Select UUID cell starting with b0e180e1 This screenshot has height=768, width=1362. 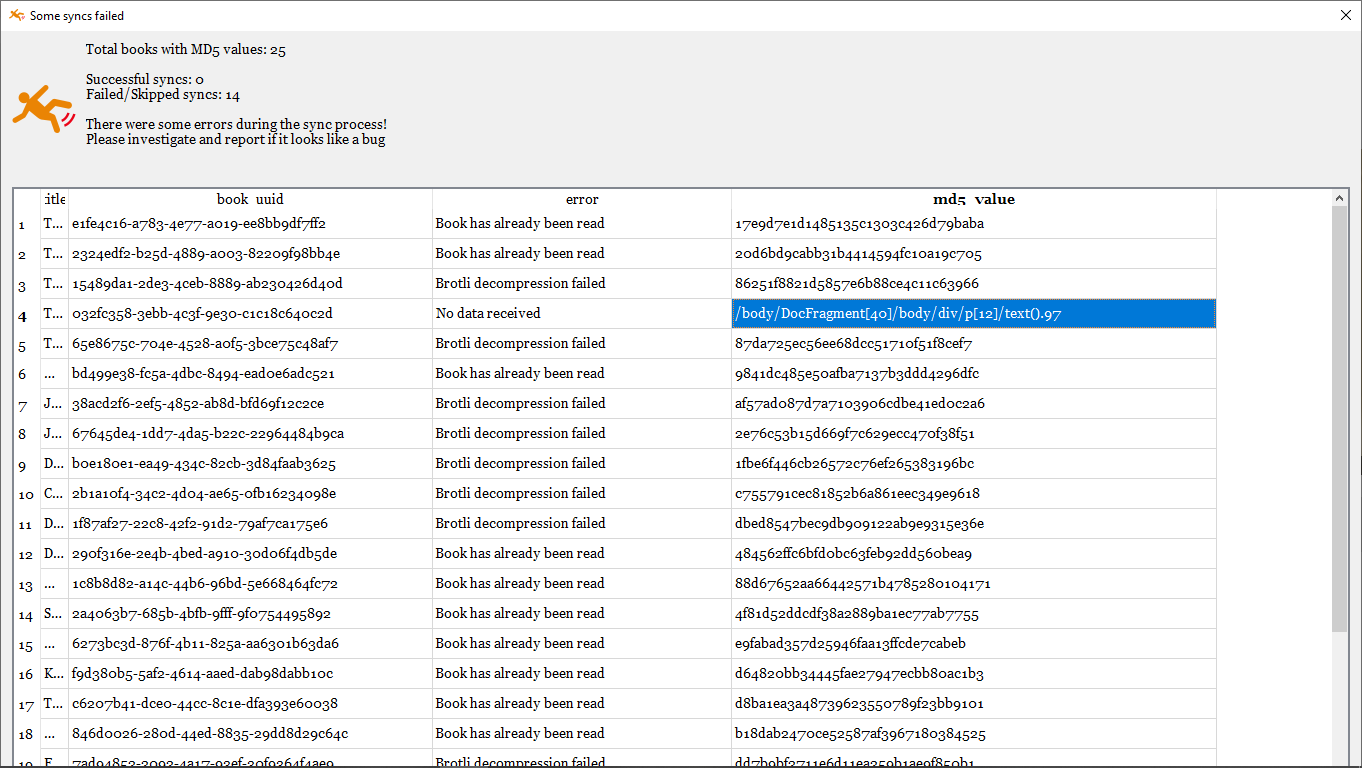click(250, 464)
